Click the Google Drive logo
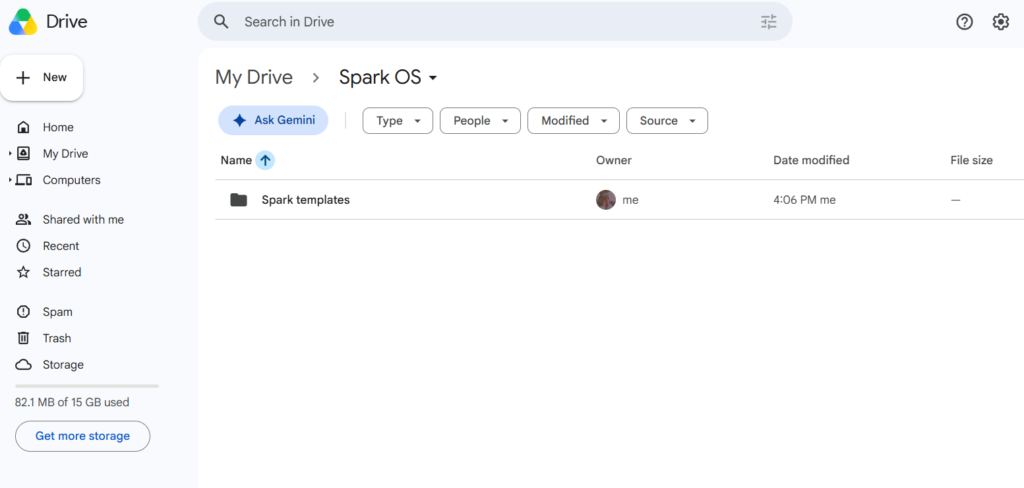Image resolution: width=1024 pixels, height=488 pixels. pyautogui.click(x=23, y=22)
